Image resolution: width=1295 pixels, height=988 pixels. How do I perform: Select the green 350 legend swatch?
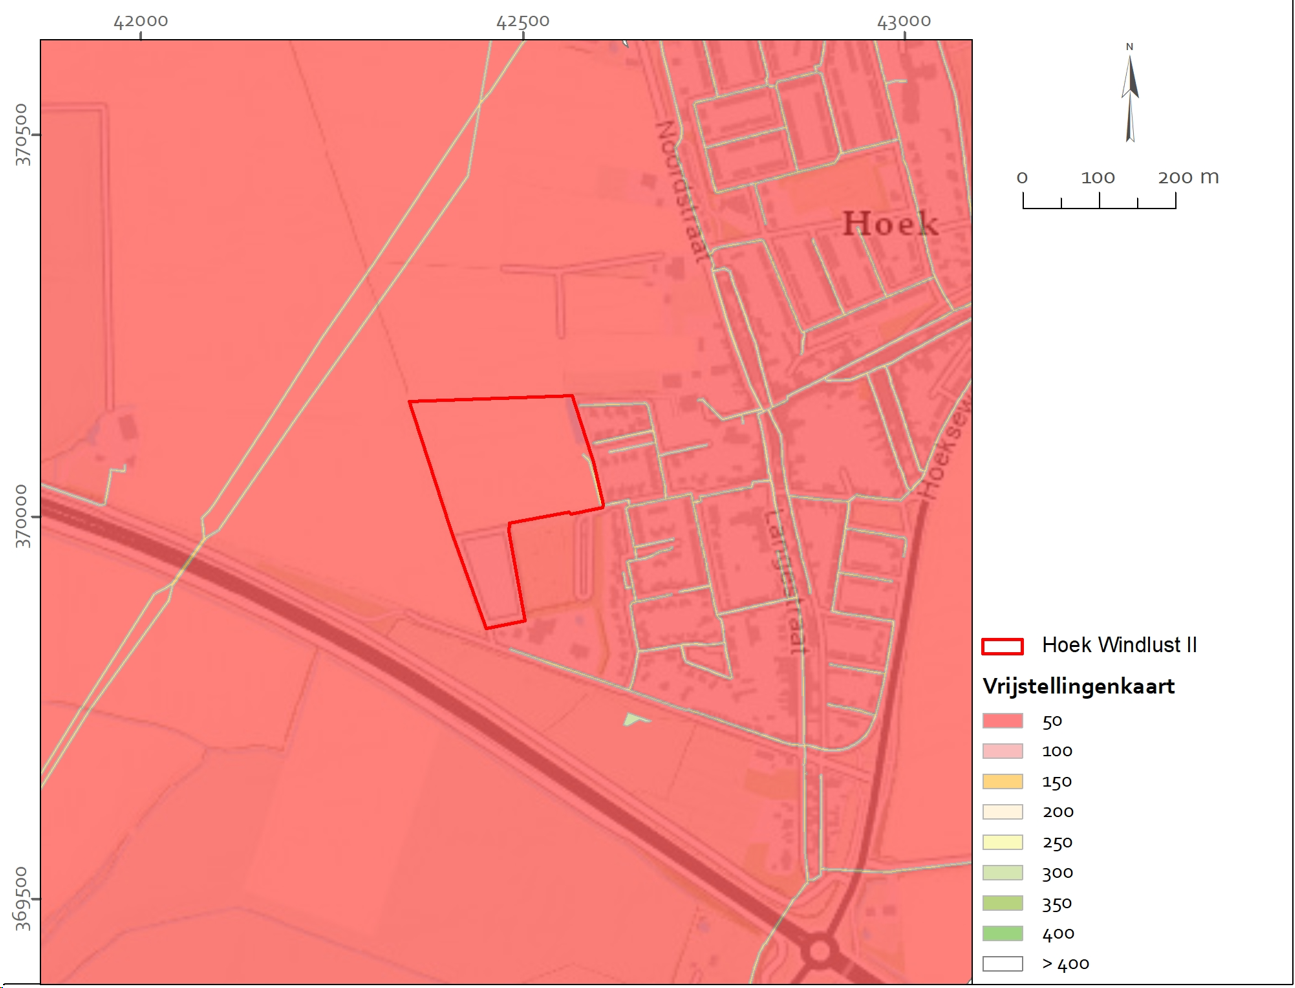pos(1002,903)
